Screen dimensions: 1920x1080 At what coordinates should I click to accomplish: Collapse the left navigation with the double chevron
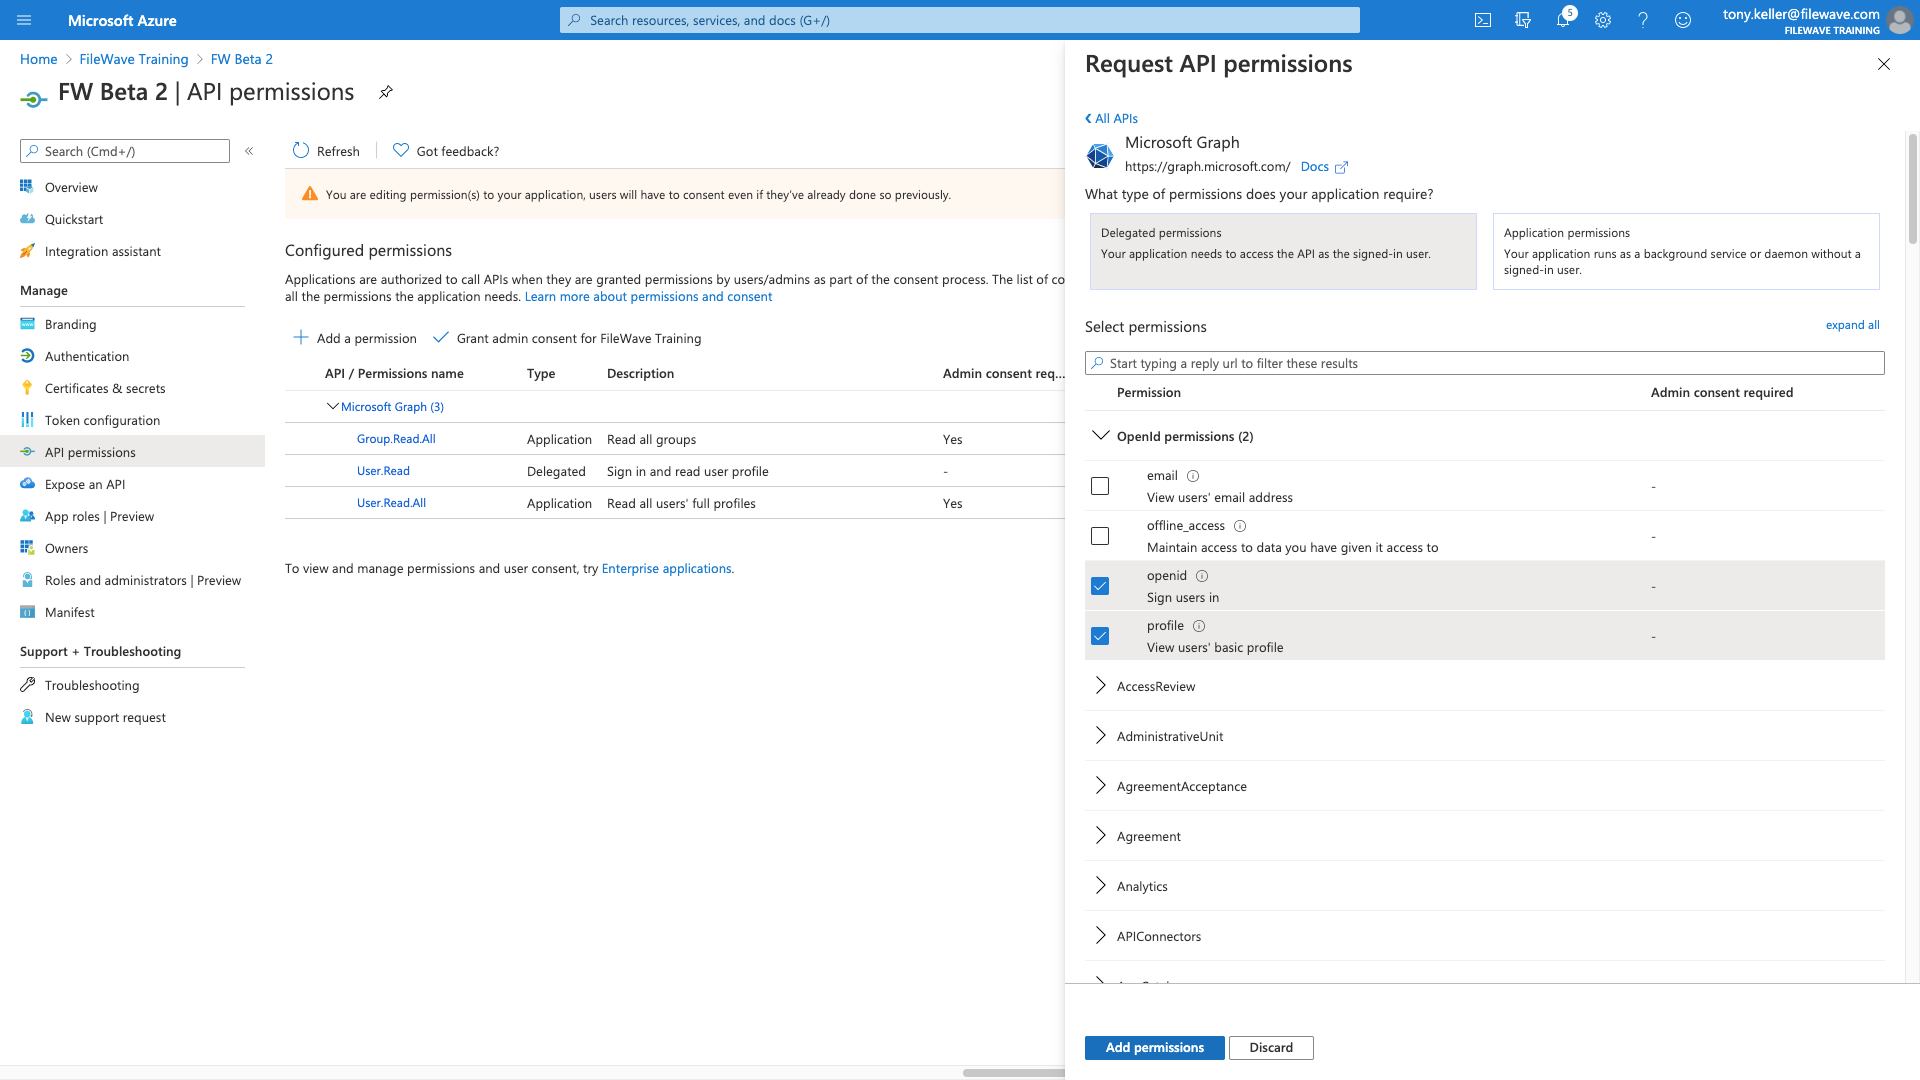tap(249, 151)
